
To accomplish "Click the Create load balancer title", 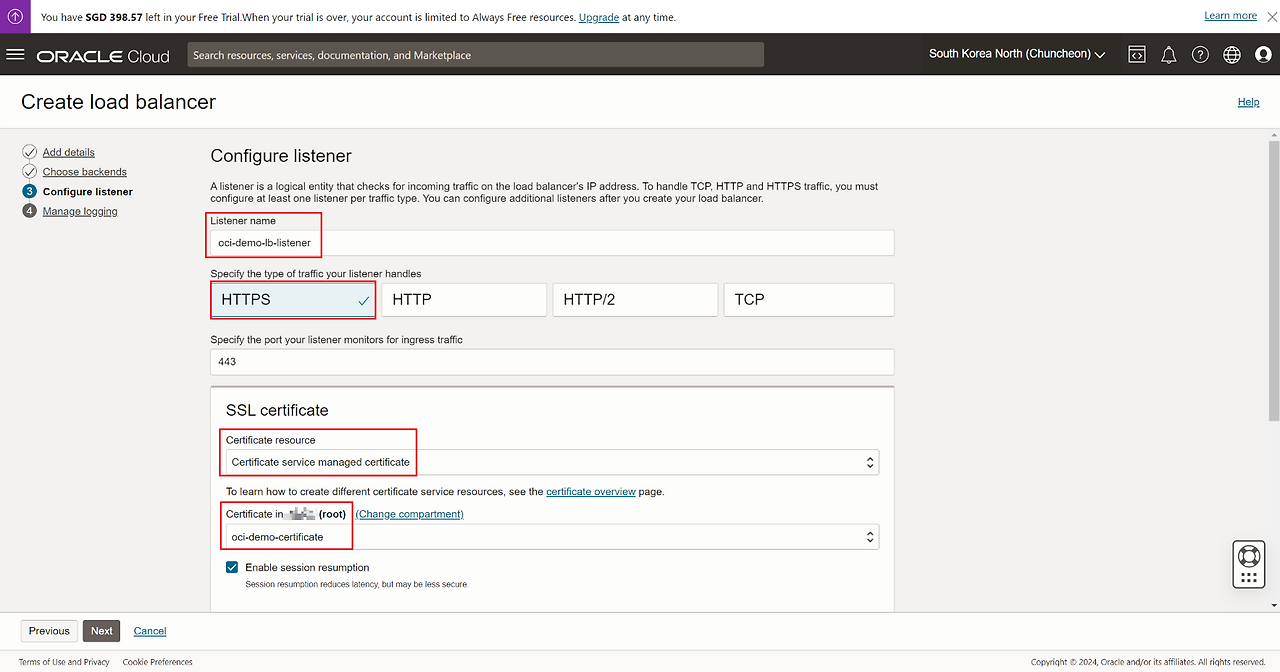I will point(118,102).
